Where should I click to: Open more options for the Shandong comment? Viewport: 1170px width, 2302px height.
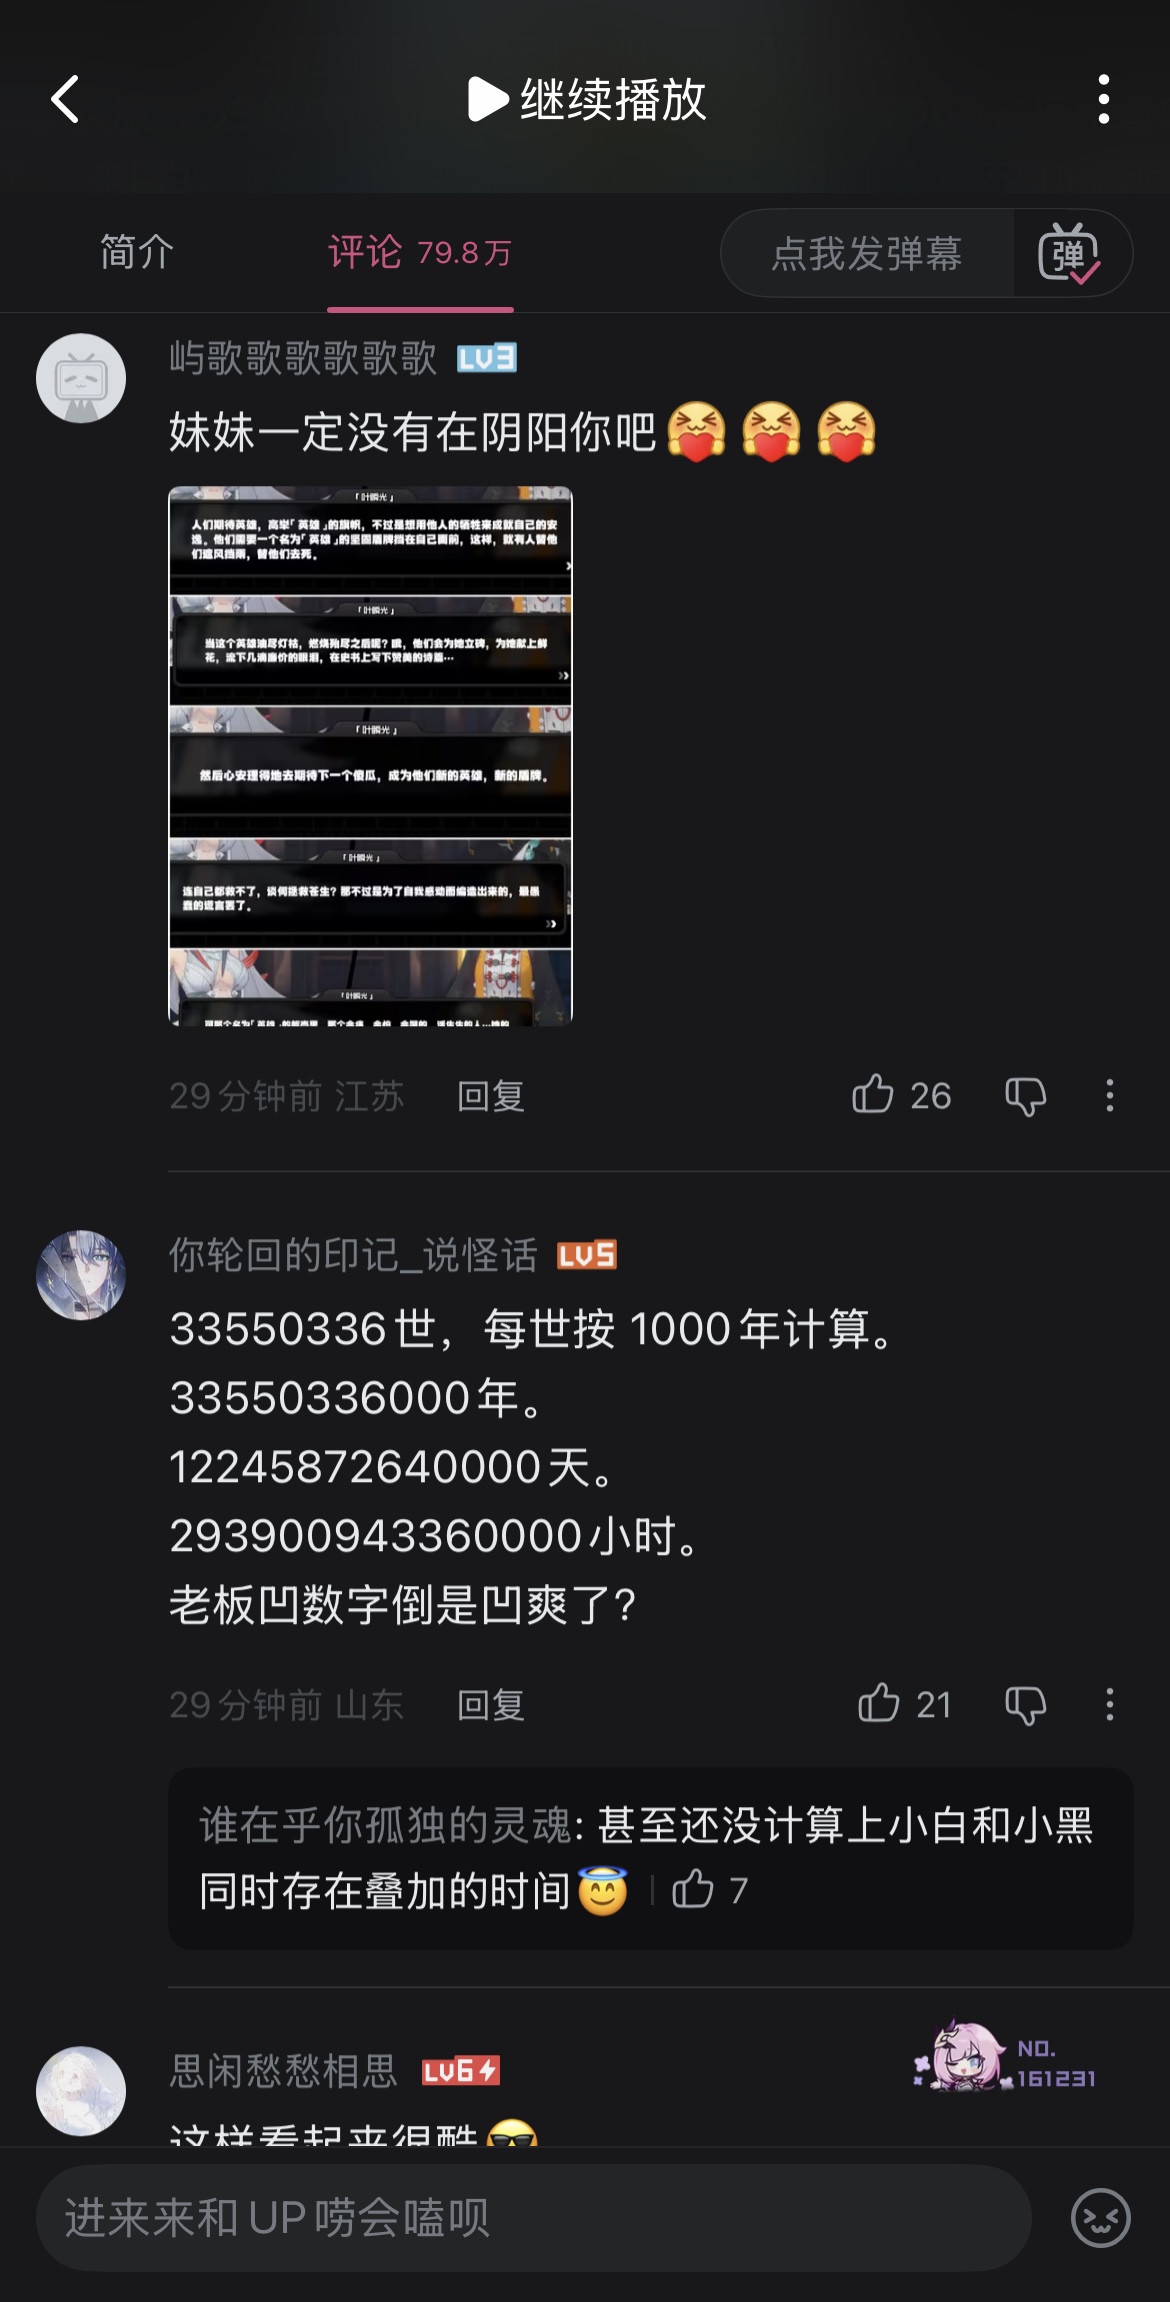click(1109, 1704)
